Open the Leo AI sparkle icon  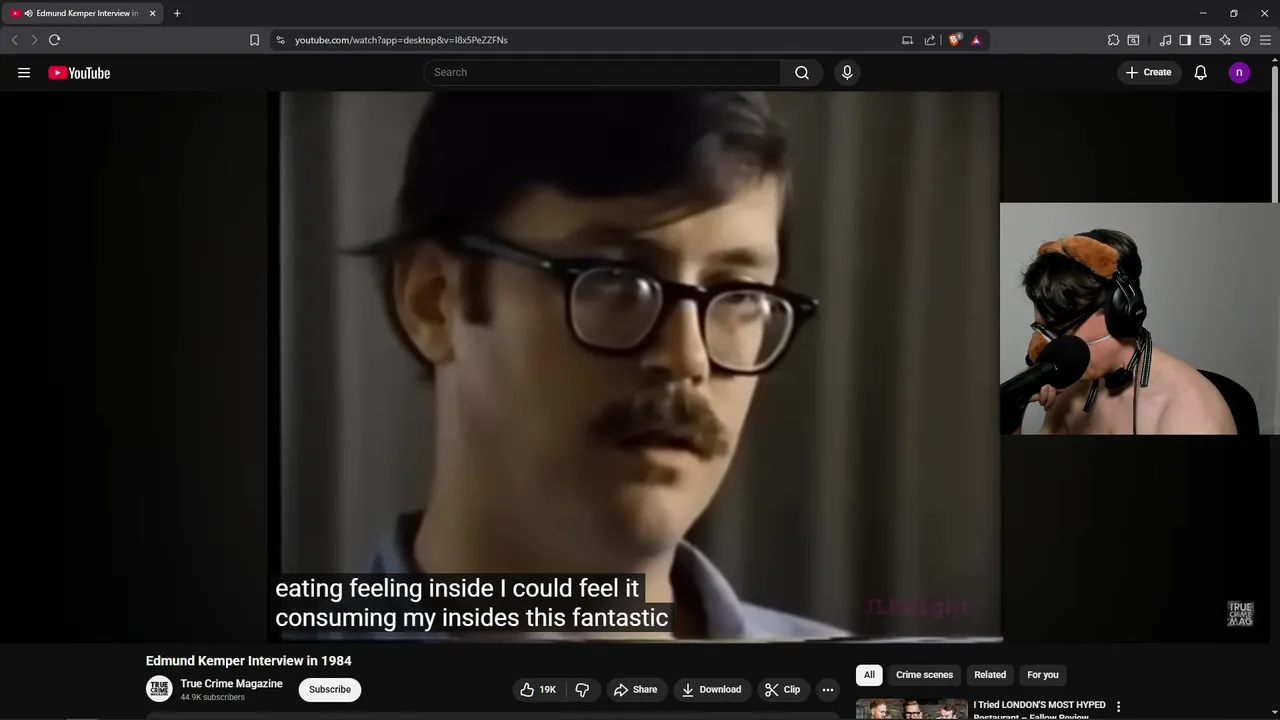click(x=1225, y=40)
